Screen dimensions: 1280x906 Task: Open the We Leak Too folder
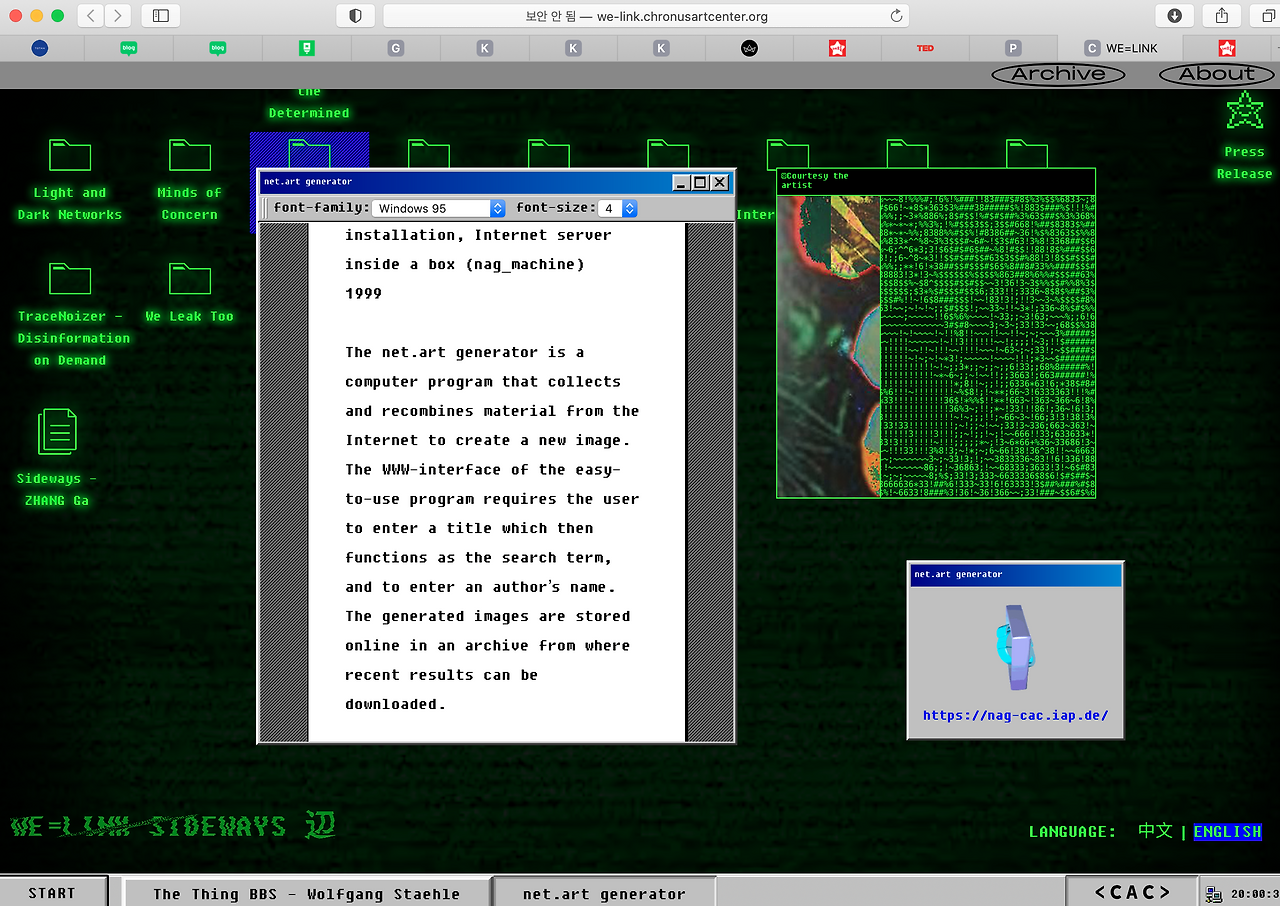pyautogui.click(x=189, y=292)
